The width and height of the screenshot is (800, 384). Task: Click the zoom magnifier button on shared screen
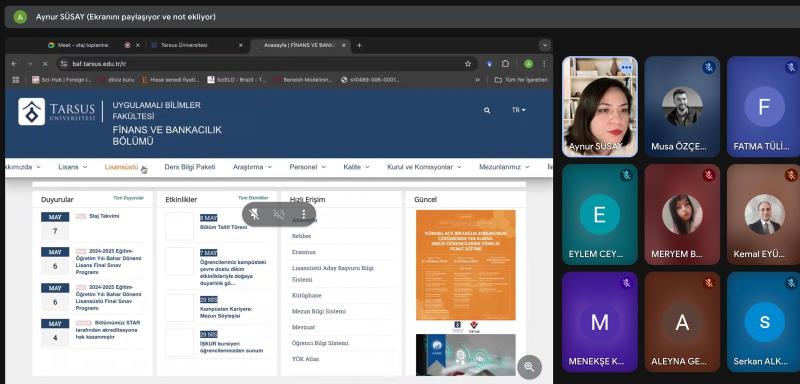[529, 367]
